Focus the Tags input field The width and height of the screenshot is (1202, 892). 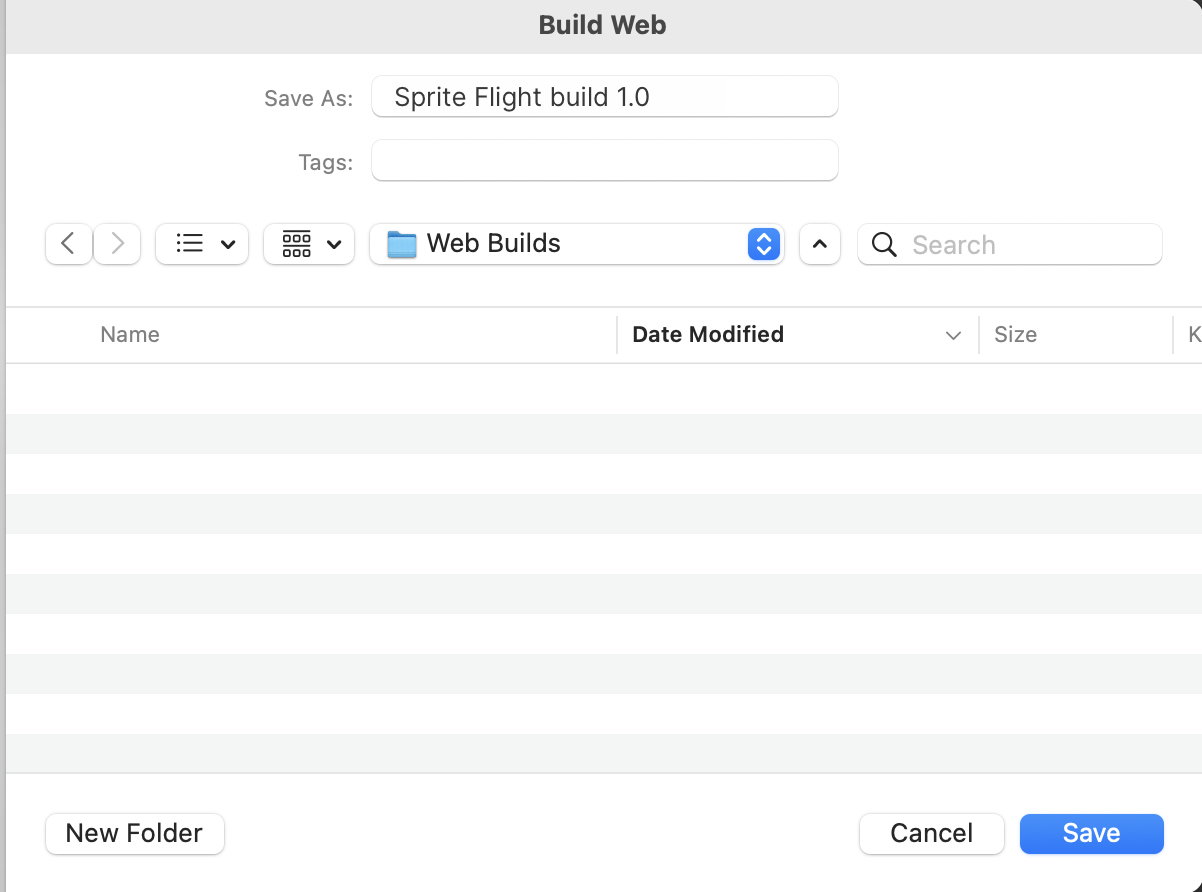pyautogui.click(x=604, y=161)
